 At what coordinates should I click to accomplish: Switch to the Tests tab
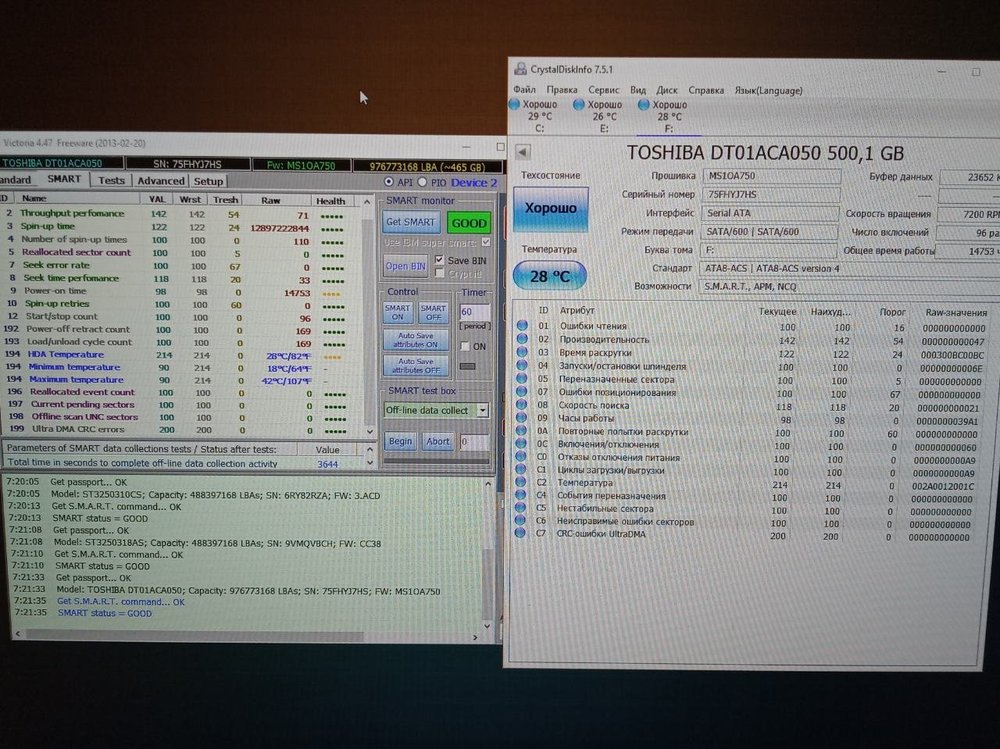tap(111, 181)
